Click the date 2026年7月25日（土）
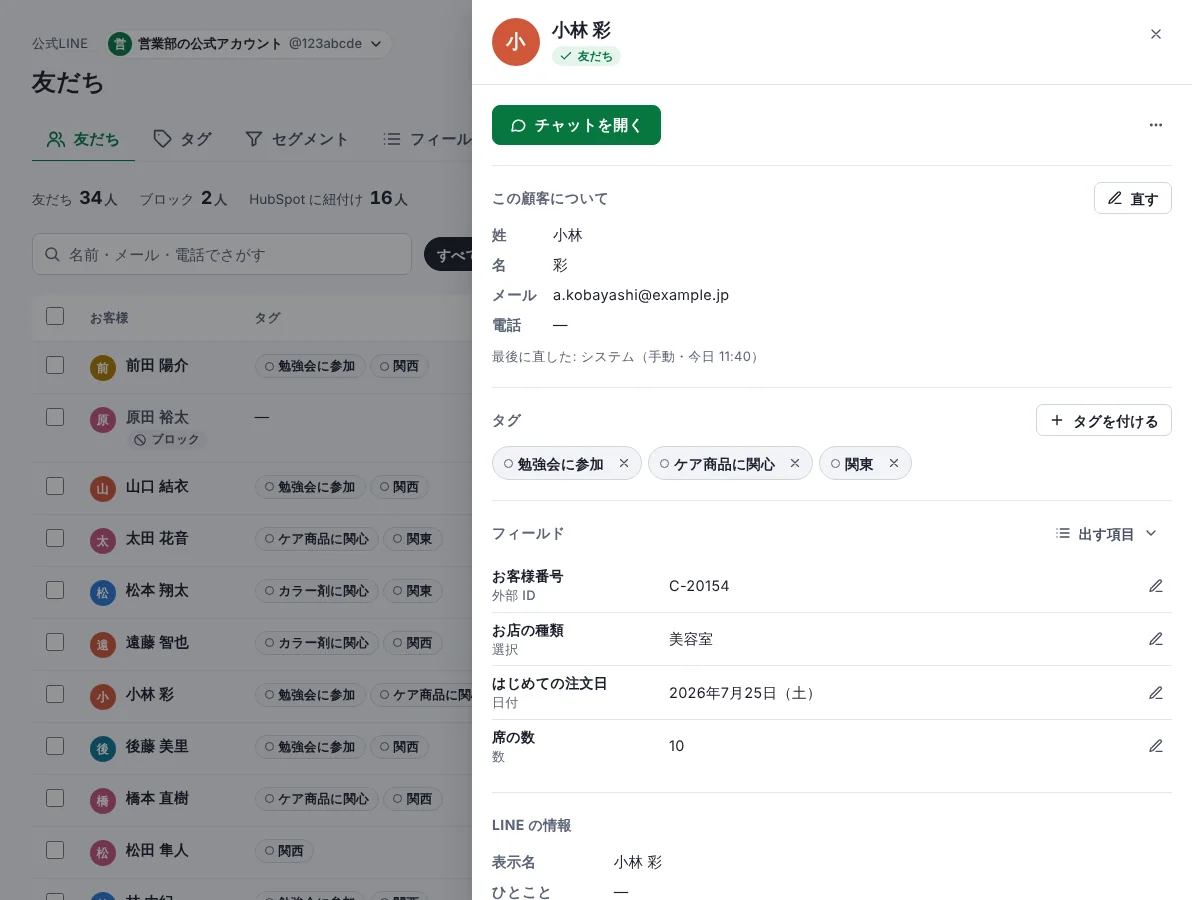The width and height of the screenshot is (1192, 900). pyautogui.click(x=742, y=693)
